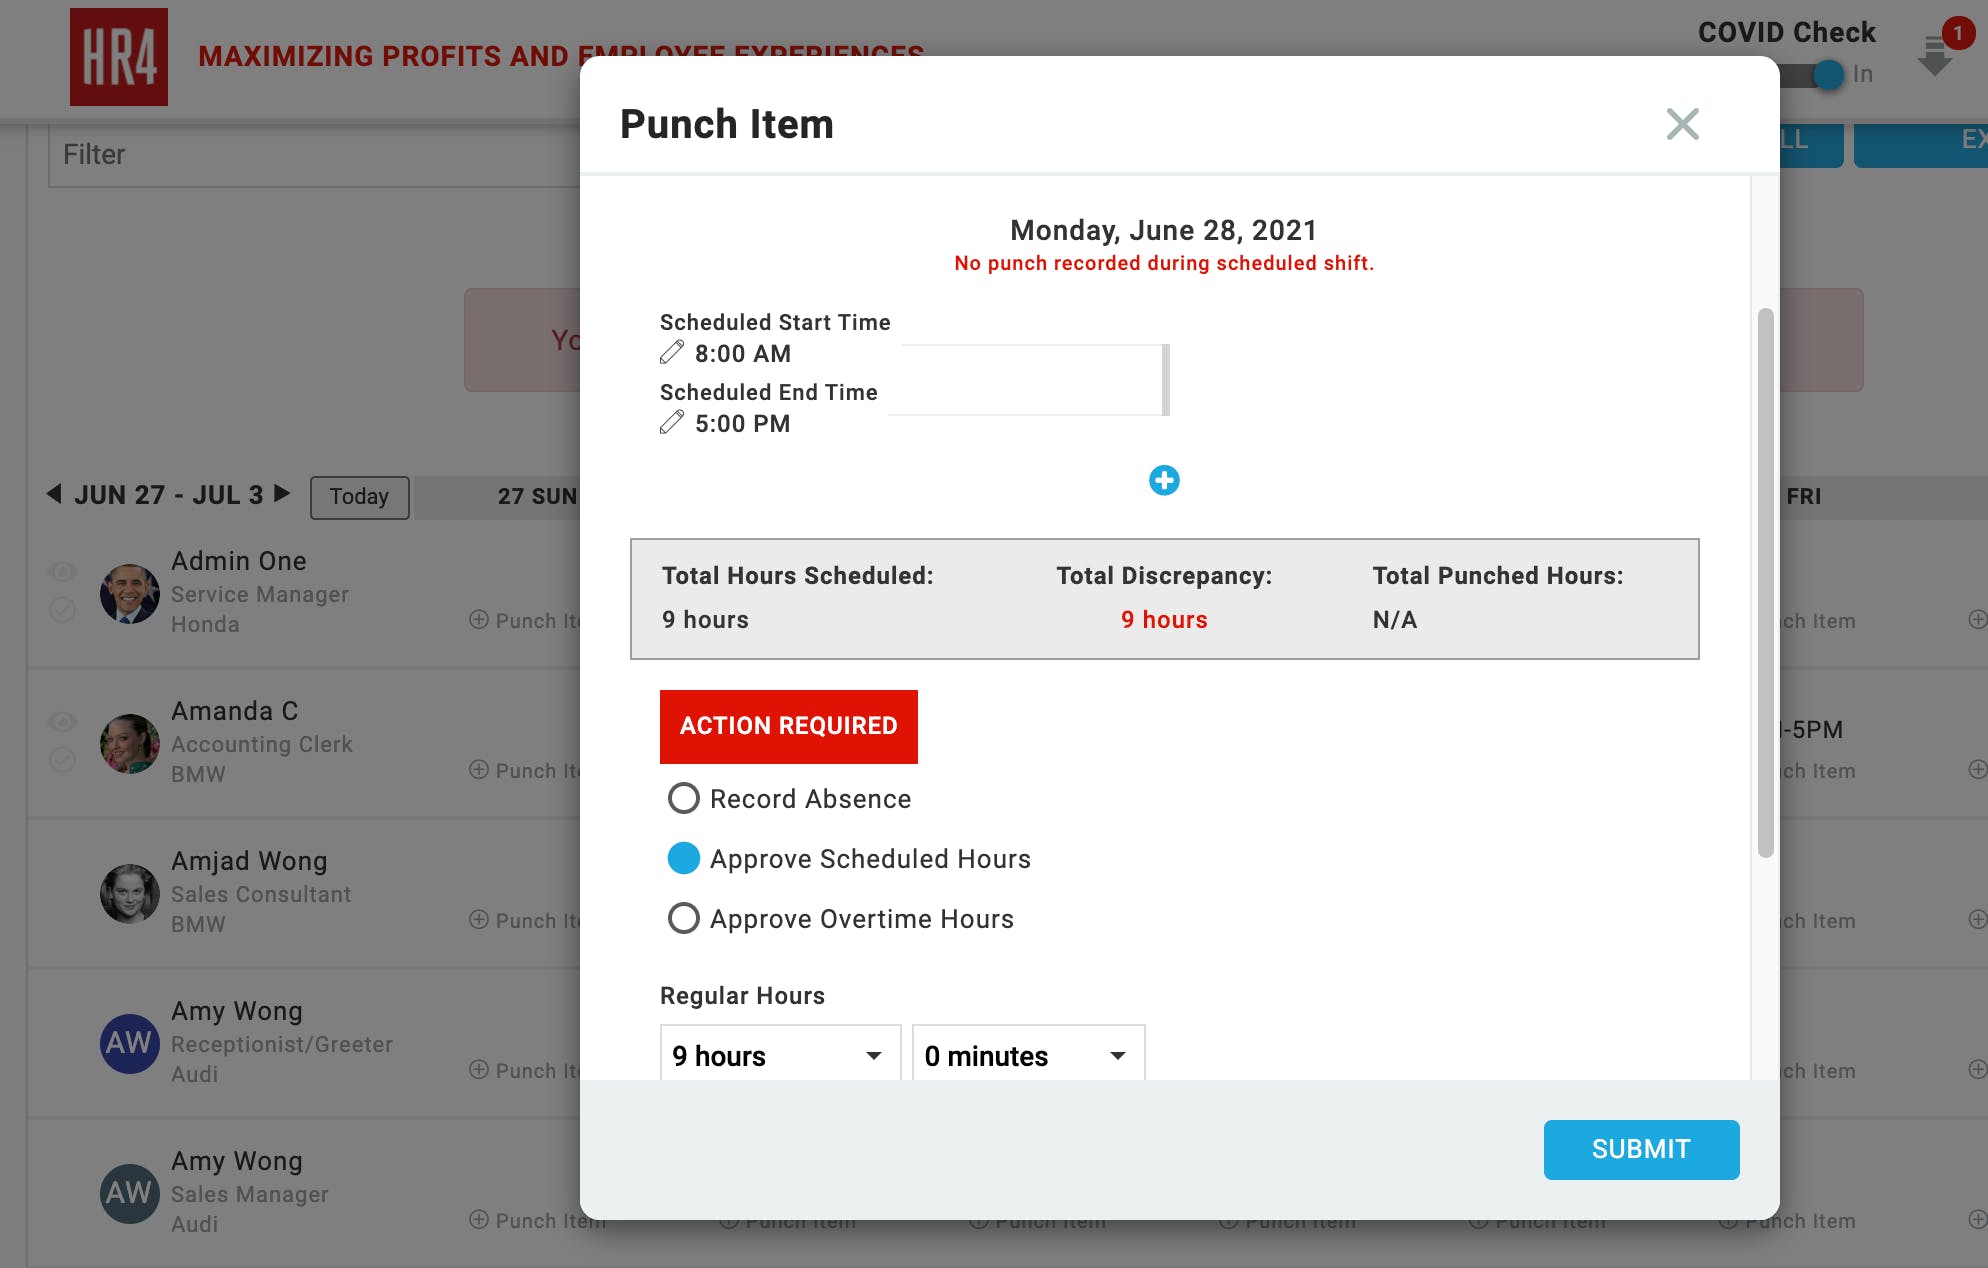Click the dialog's vertical scrollbar
1988x1268 pixels.
tap(1765, 582)
